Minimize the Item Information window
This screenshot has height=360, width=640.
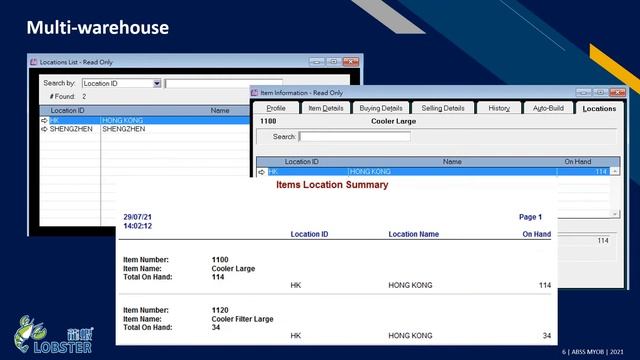(583, 93)
